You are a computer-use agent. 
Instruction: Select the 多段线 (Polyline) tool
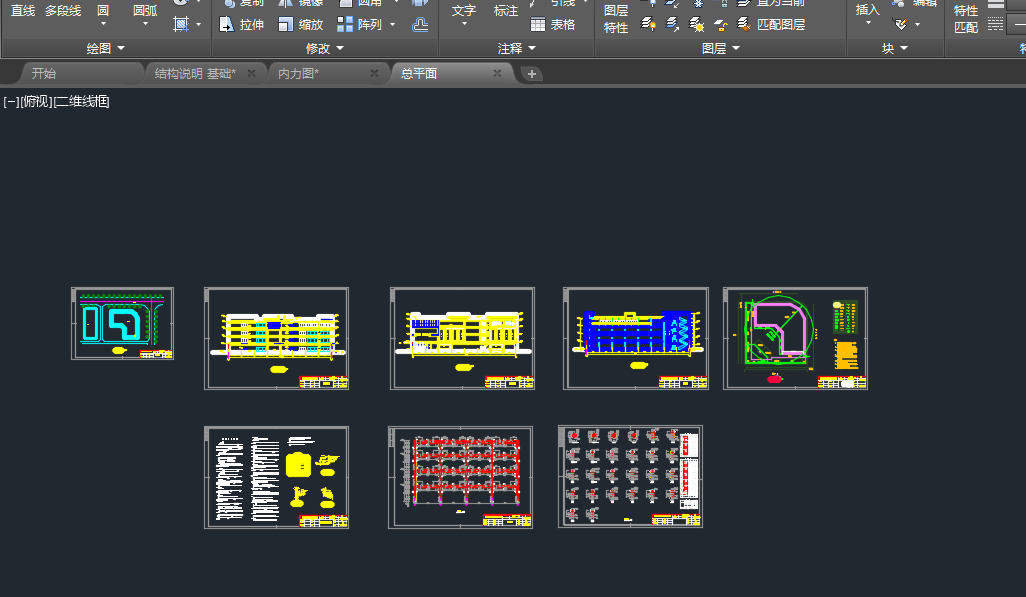63,10
